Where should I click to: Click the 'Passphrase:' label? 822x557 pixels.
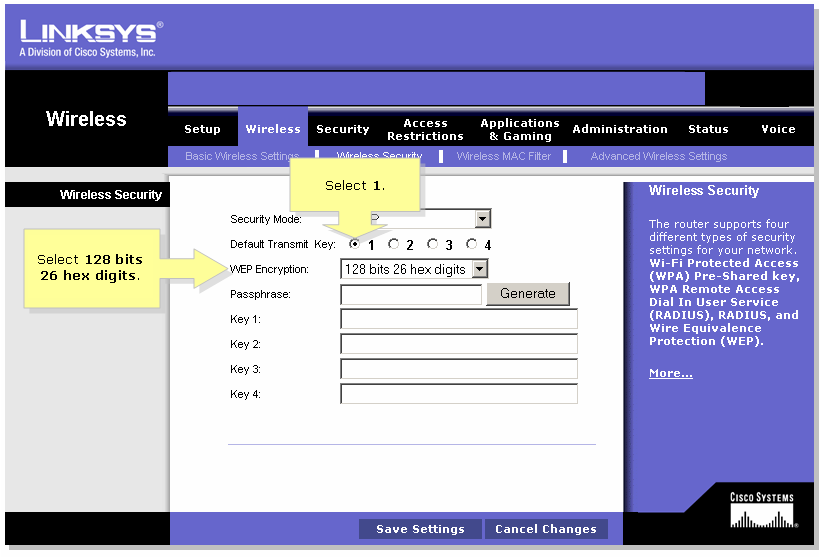coord(260,294)
